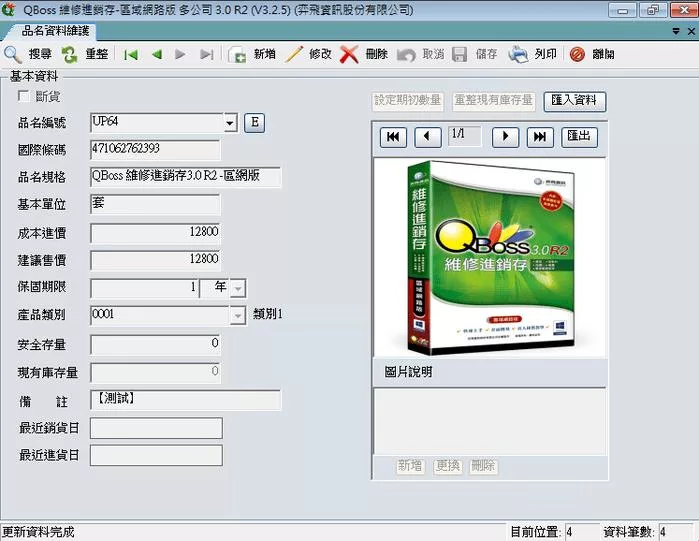Screen dimensions: 699x541
Task: Click the 新增 add record icon
Action: [x=238, y=54]
